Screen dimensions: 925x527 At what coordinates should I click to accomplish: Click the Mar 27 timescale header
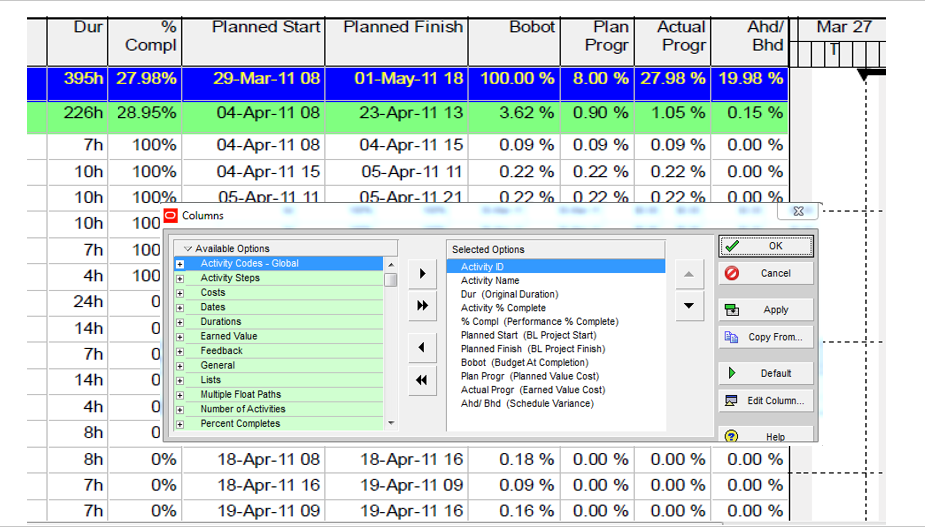click(843, 28)
